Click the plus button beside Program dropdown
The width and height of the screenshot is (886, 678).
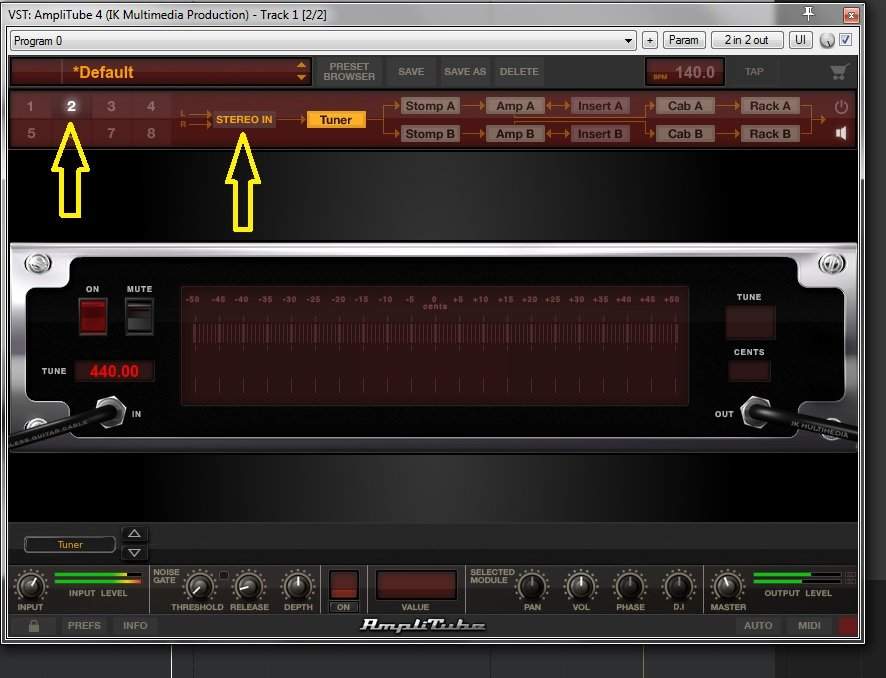click(650, 41)
